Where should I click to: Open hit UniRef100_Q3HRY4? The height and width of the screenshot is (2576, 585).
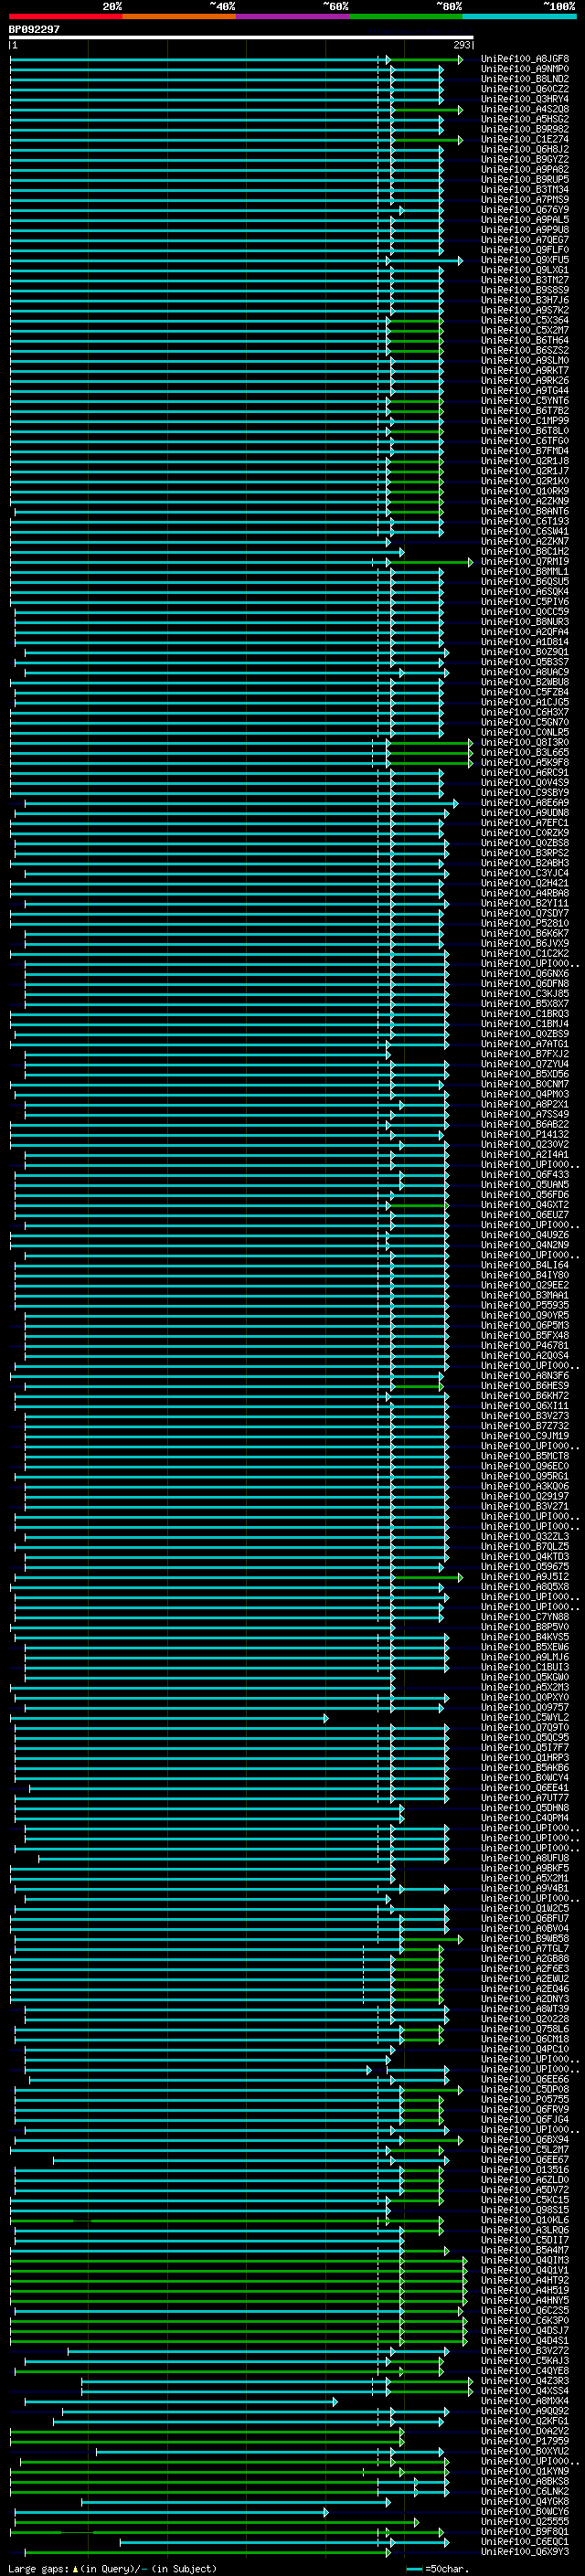(x=525, y=99)
